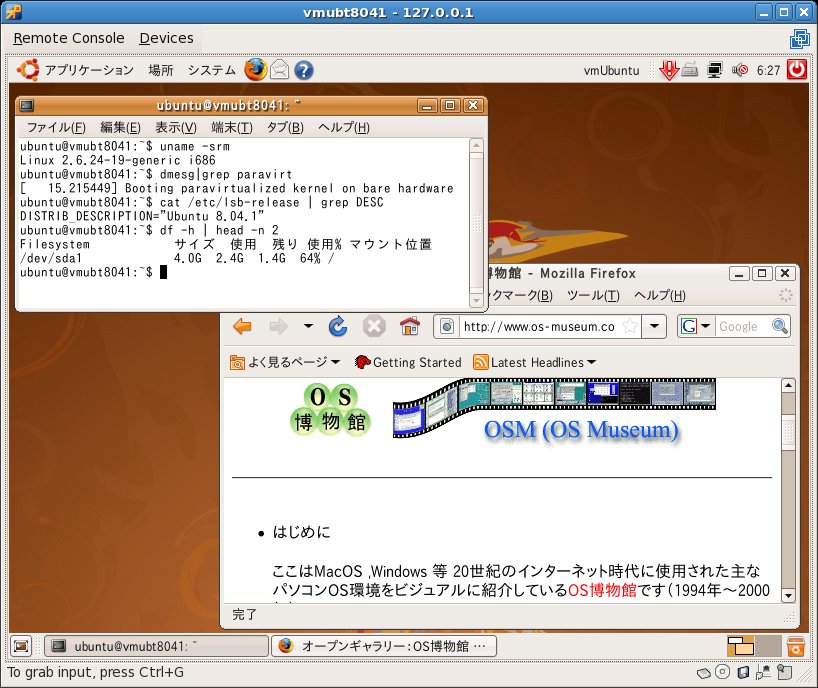
Task: Open the Firefox history dropdown arrow
Action: (308, 327)
